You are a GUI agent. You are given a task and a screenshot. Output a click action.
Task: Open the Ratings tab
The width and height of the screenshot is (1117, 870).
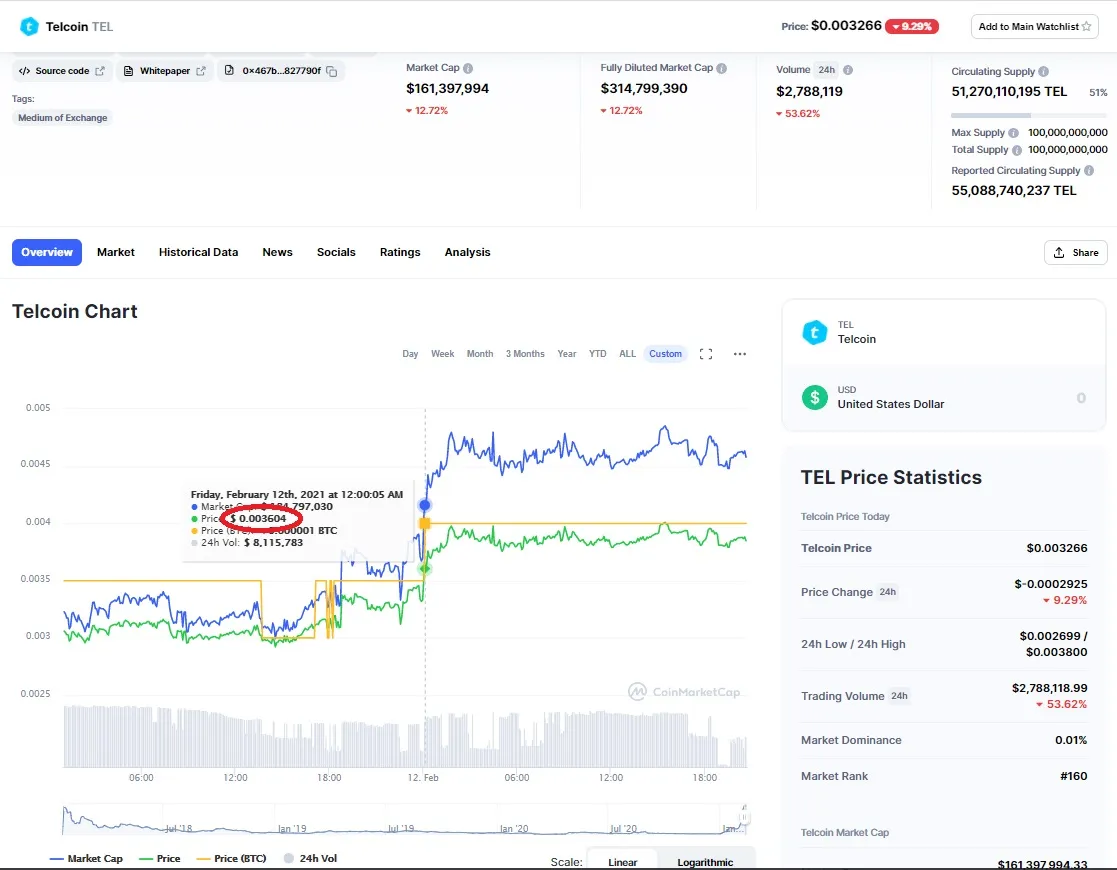400,252
